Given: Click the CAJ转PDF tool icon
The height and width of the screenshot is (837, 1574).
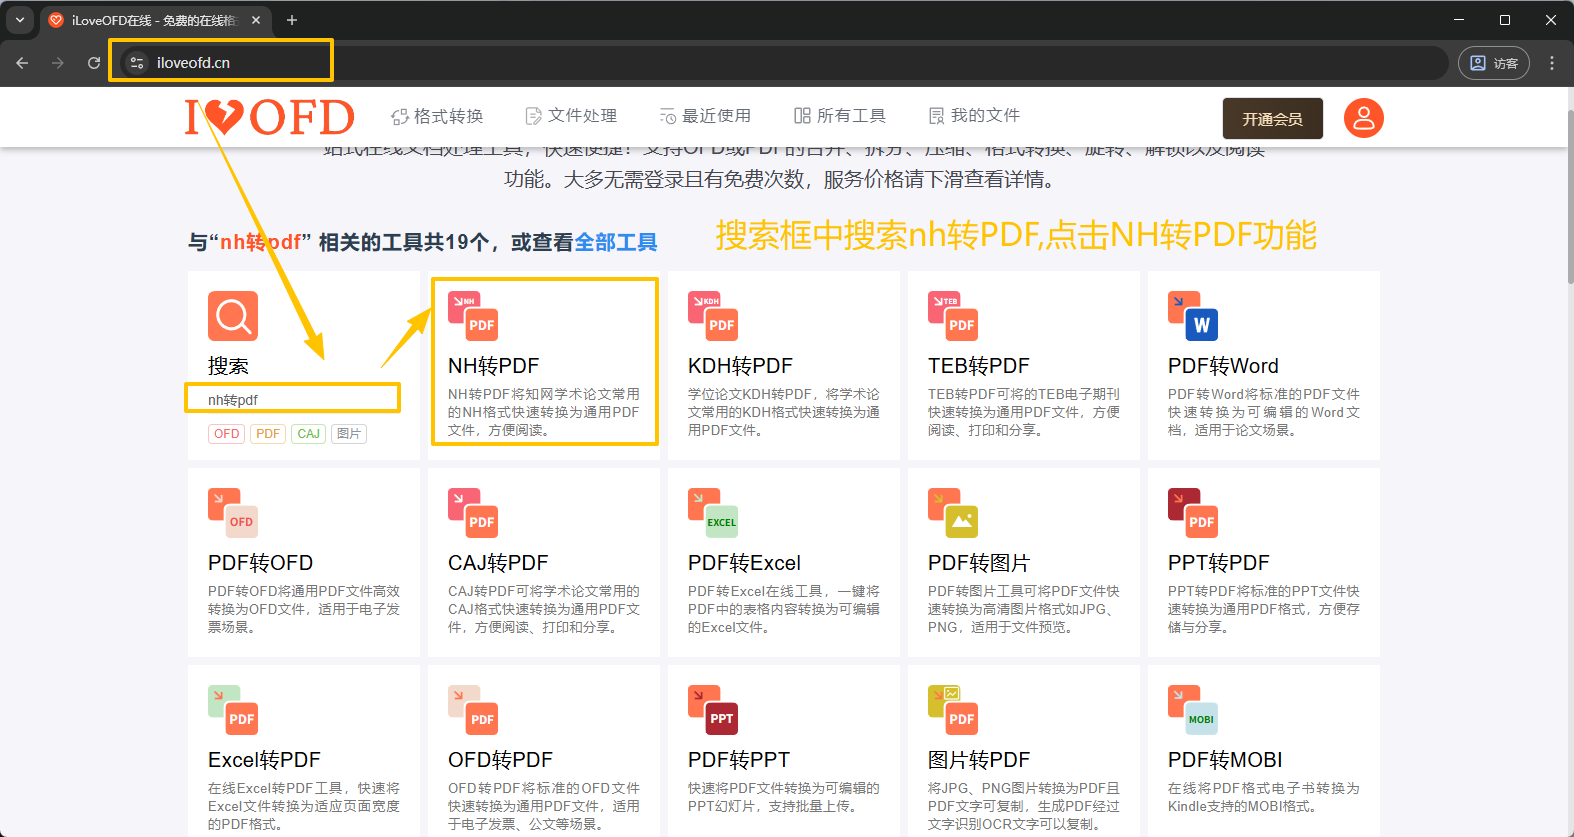Looking at the screenshot, I should pyautogui.click(x=473, y=513).
